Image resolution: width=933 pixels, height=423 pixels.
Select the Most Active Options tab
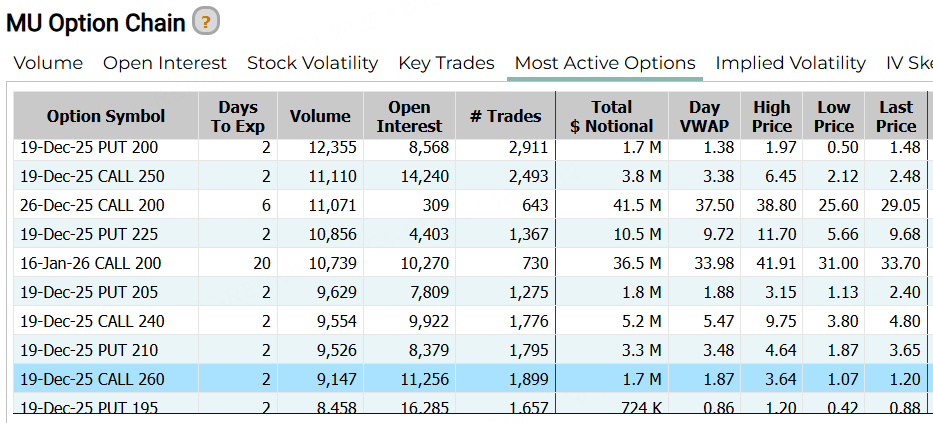tap(604, 63)
